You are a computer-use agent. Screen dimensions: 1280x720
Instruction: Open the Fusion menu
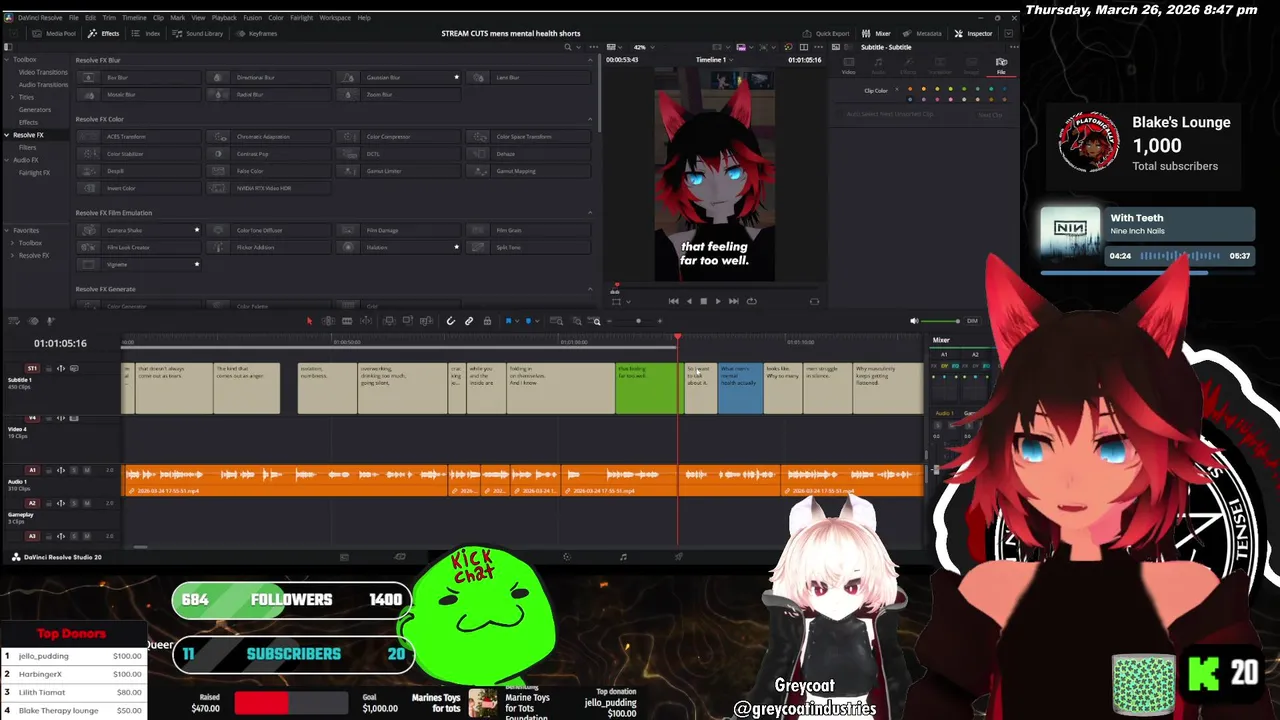(x=252, y=17)
